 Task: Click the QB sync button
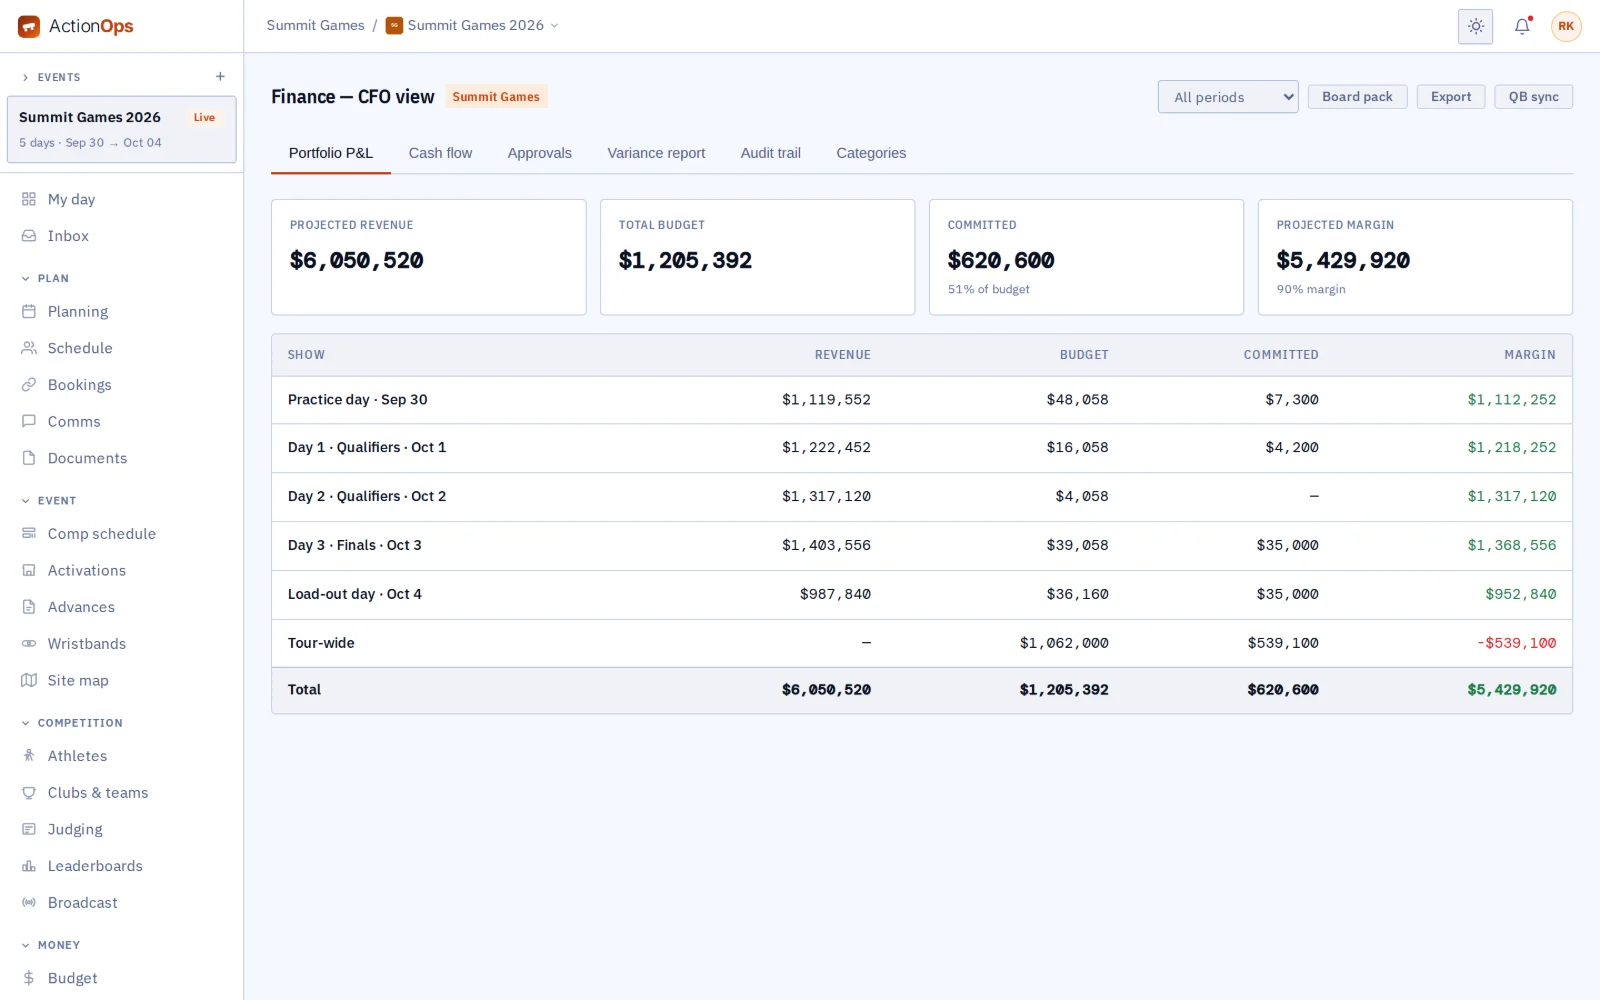coord(1533,97)
